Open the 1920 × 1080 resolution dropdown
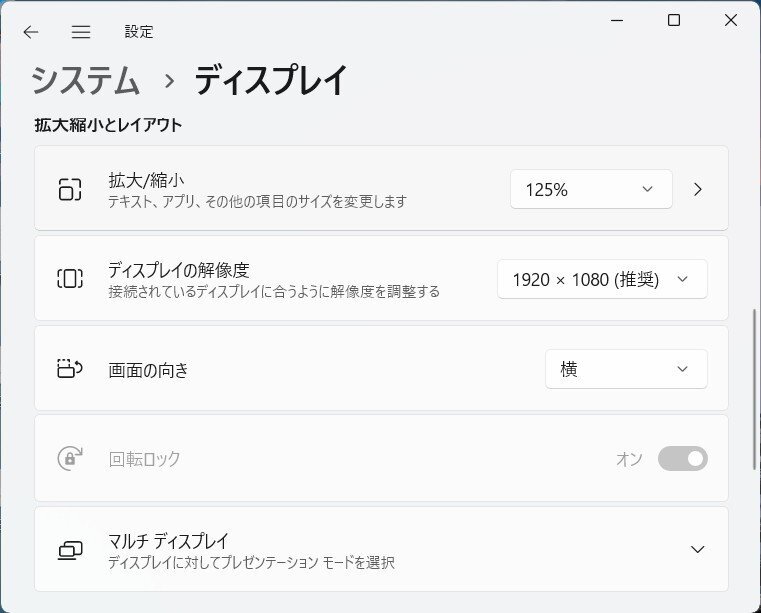This screenshot has height=613, width=761. (x=602, y=279)
